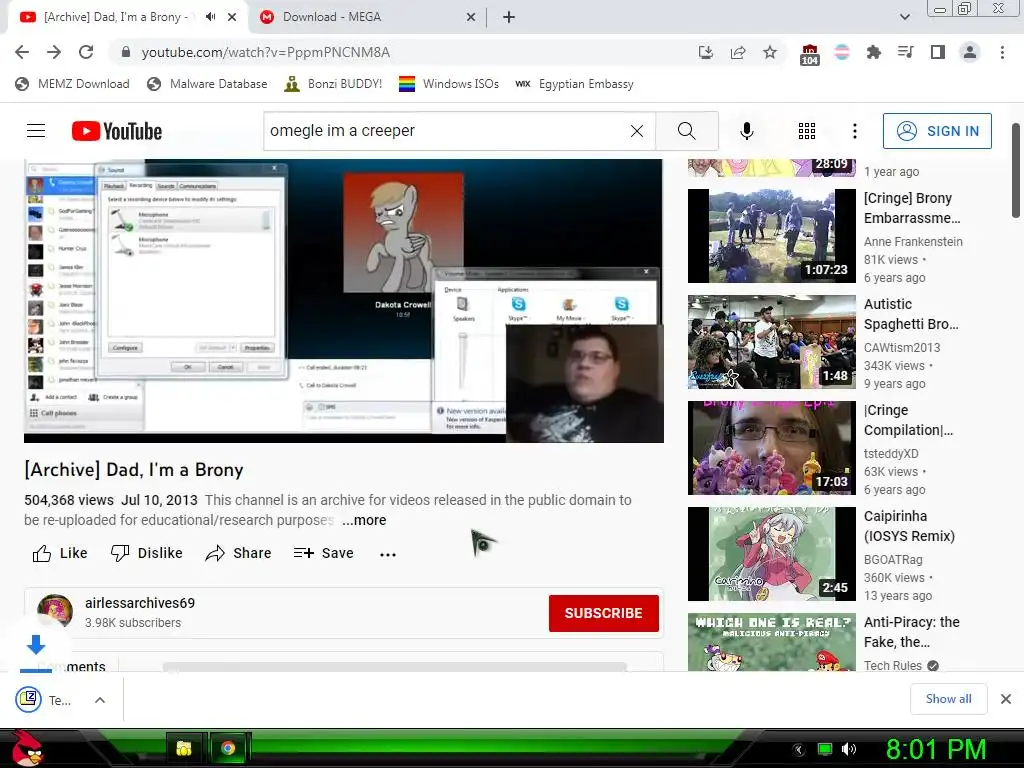Open File Explorer from taskbar
This screenshot has width=1024, height=768.
(184, 748)
